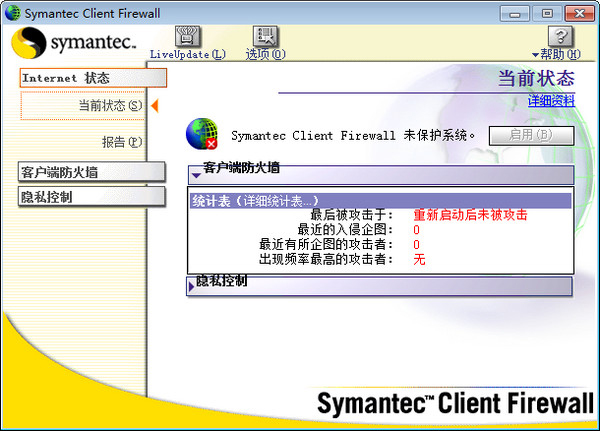Expand the 隐私控制 panel header
The image size is (600, 431).
(380, 286)
